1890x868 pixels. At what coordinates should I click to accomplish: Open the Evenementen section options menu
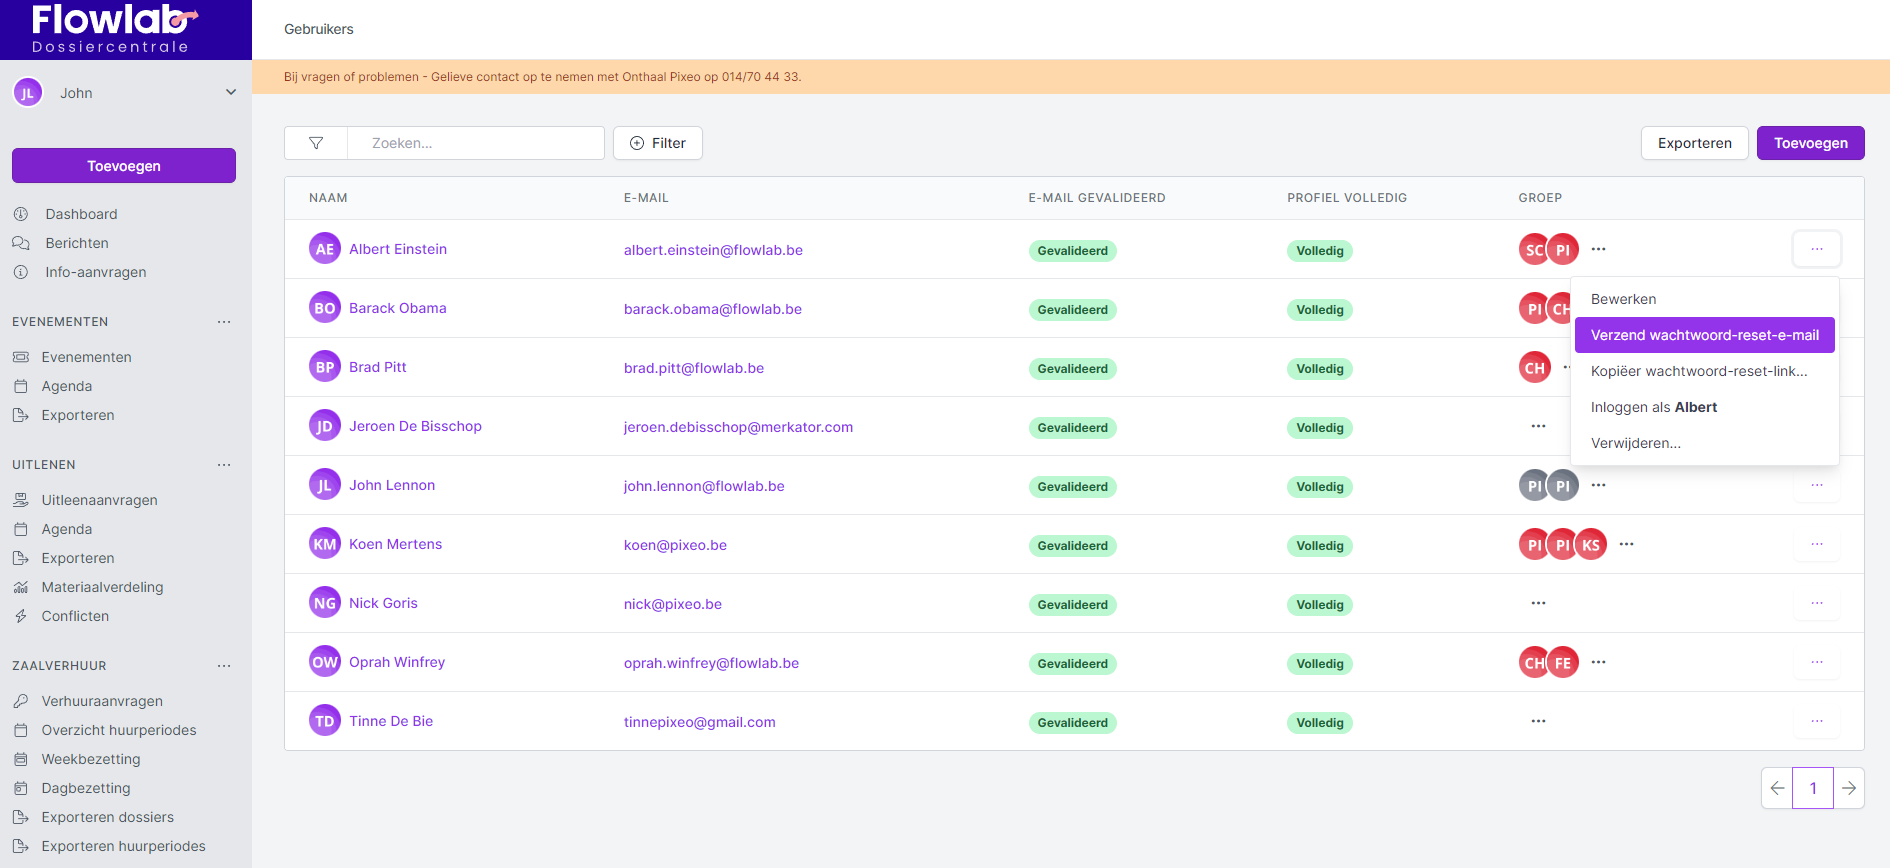(x=224, y=322)
